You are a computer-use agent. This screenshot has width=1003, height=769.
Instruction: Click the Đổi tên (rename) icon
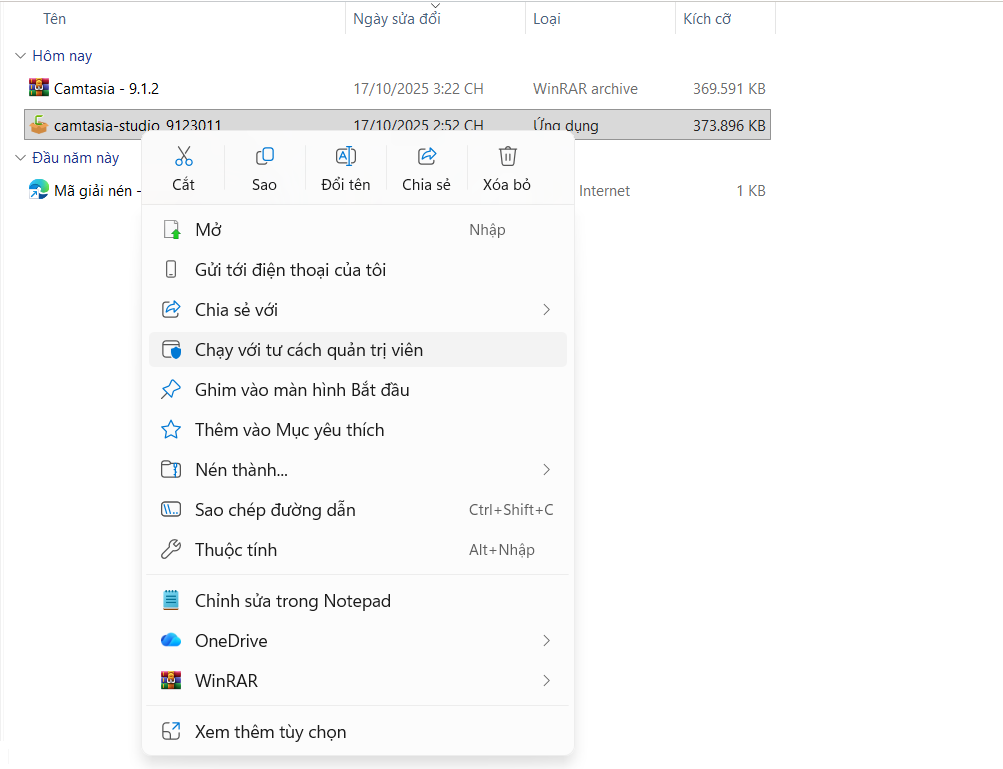[345, 157]
